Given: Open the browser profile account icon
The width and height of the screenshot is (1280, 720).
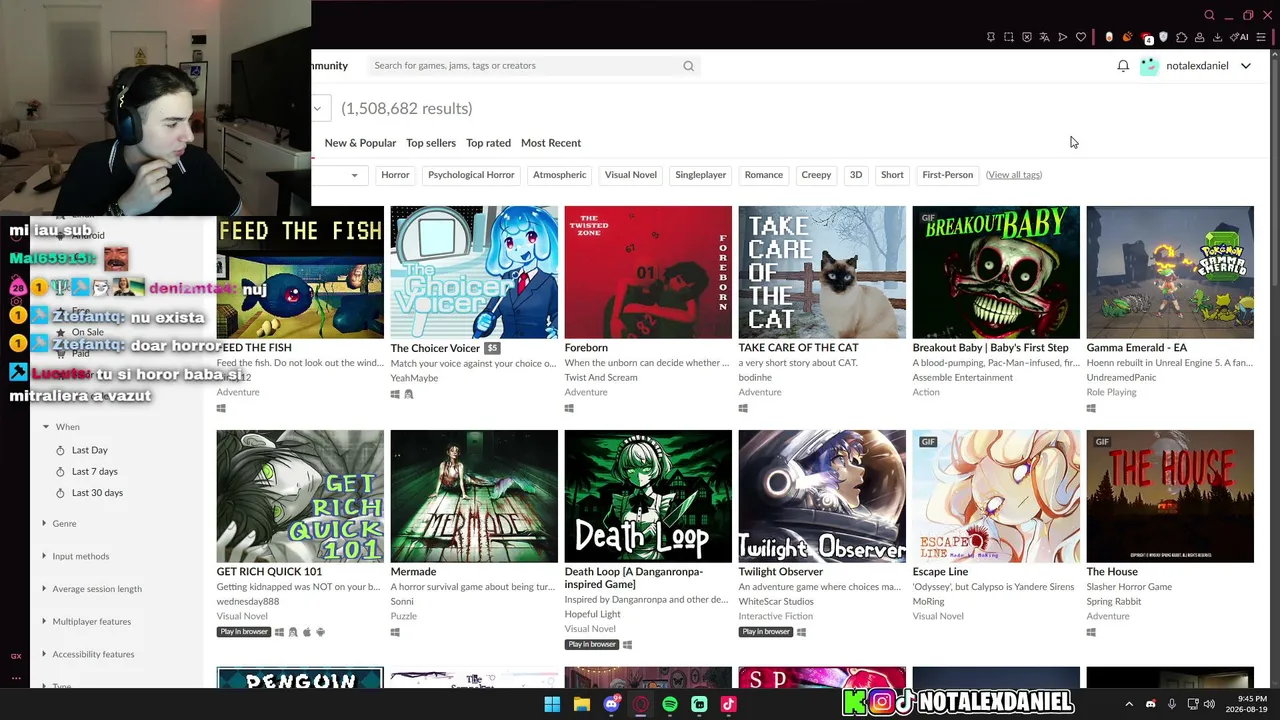Looking at the screenshot, I should (1199, 37).
